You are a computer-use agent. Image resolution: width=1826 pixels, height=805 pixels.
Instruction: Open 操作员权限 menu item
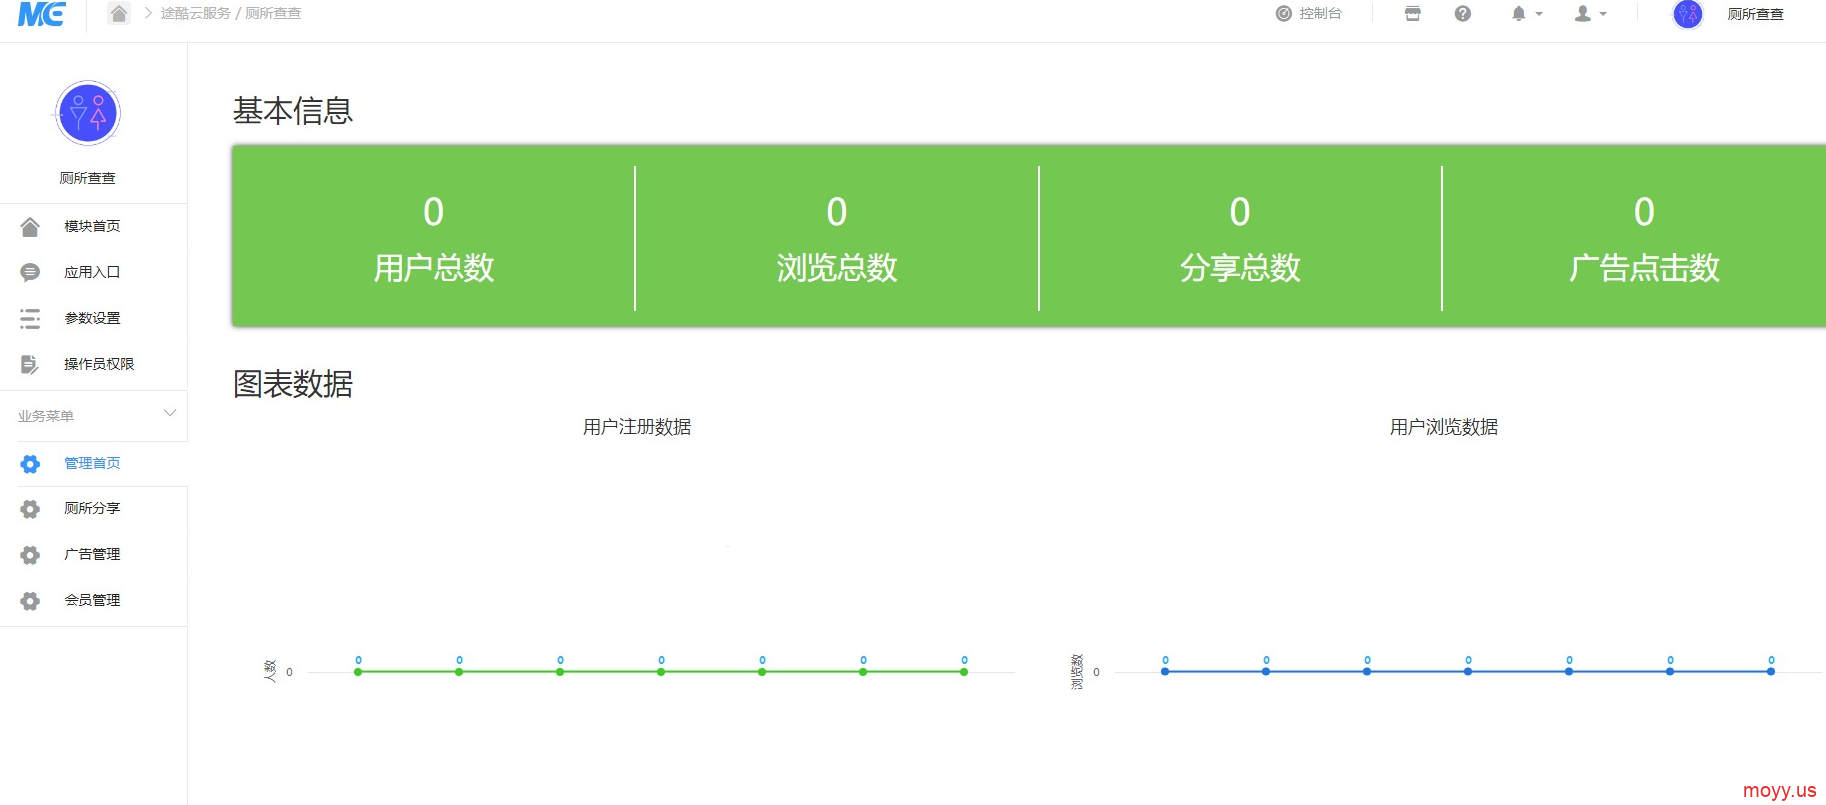94,364
